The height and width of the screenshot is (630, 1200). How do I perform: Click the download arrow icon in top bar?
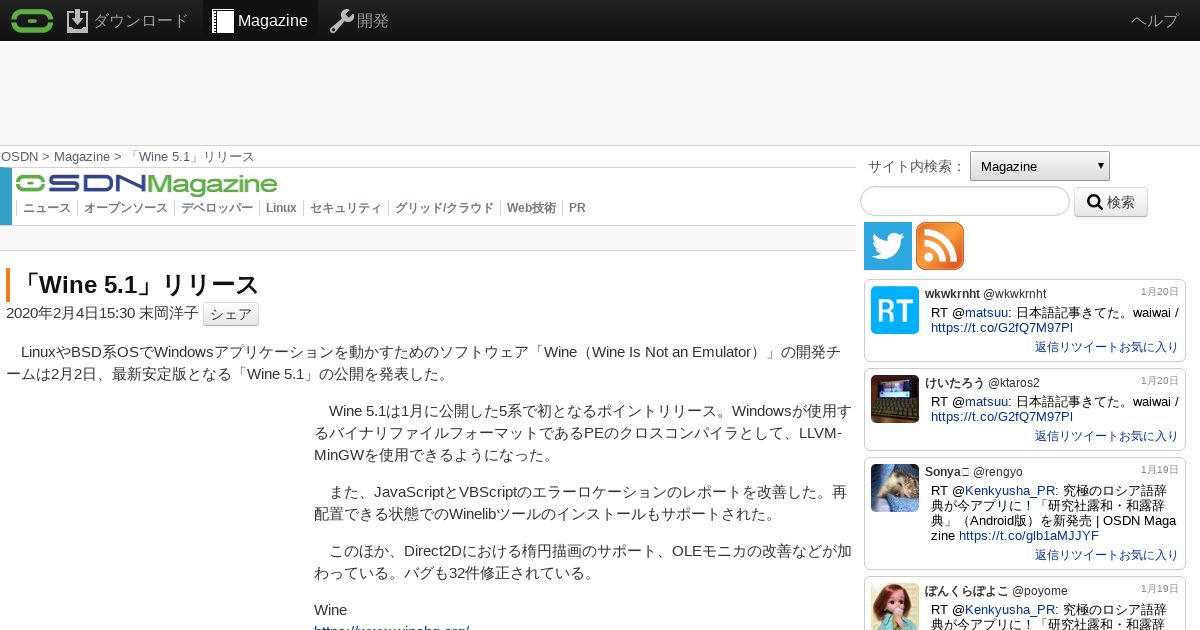[78, 20]
